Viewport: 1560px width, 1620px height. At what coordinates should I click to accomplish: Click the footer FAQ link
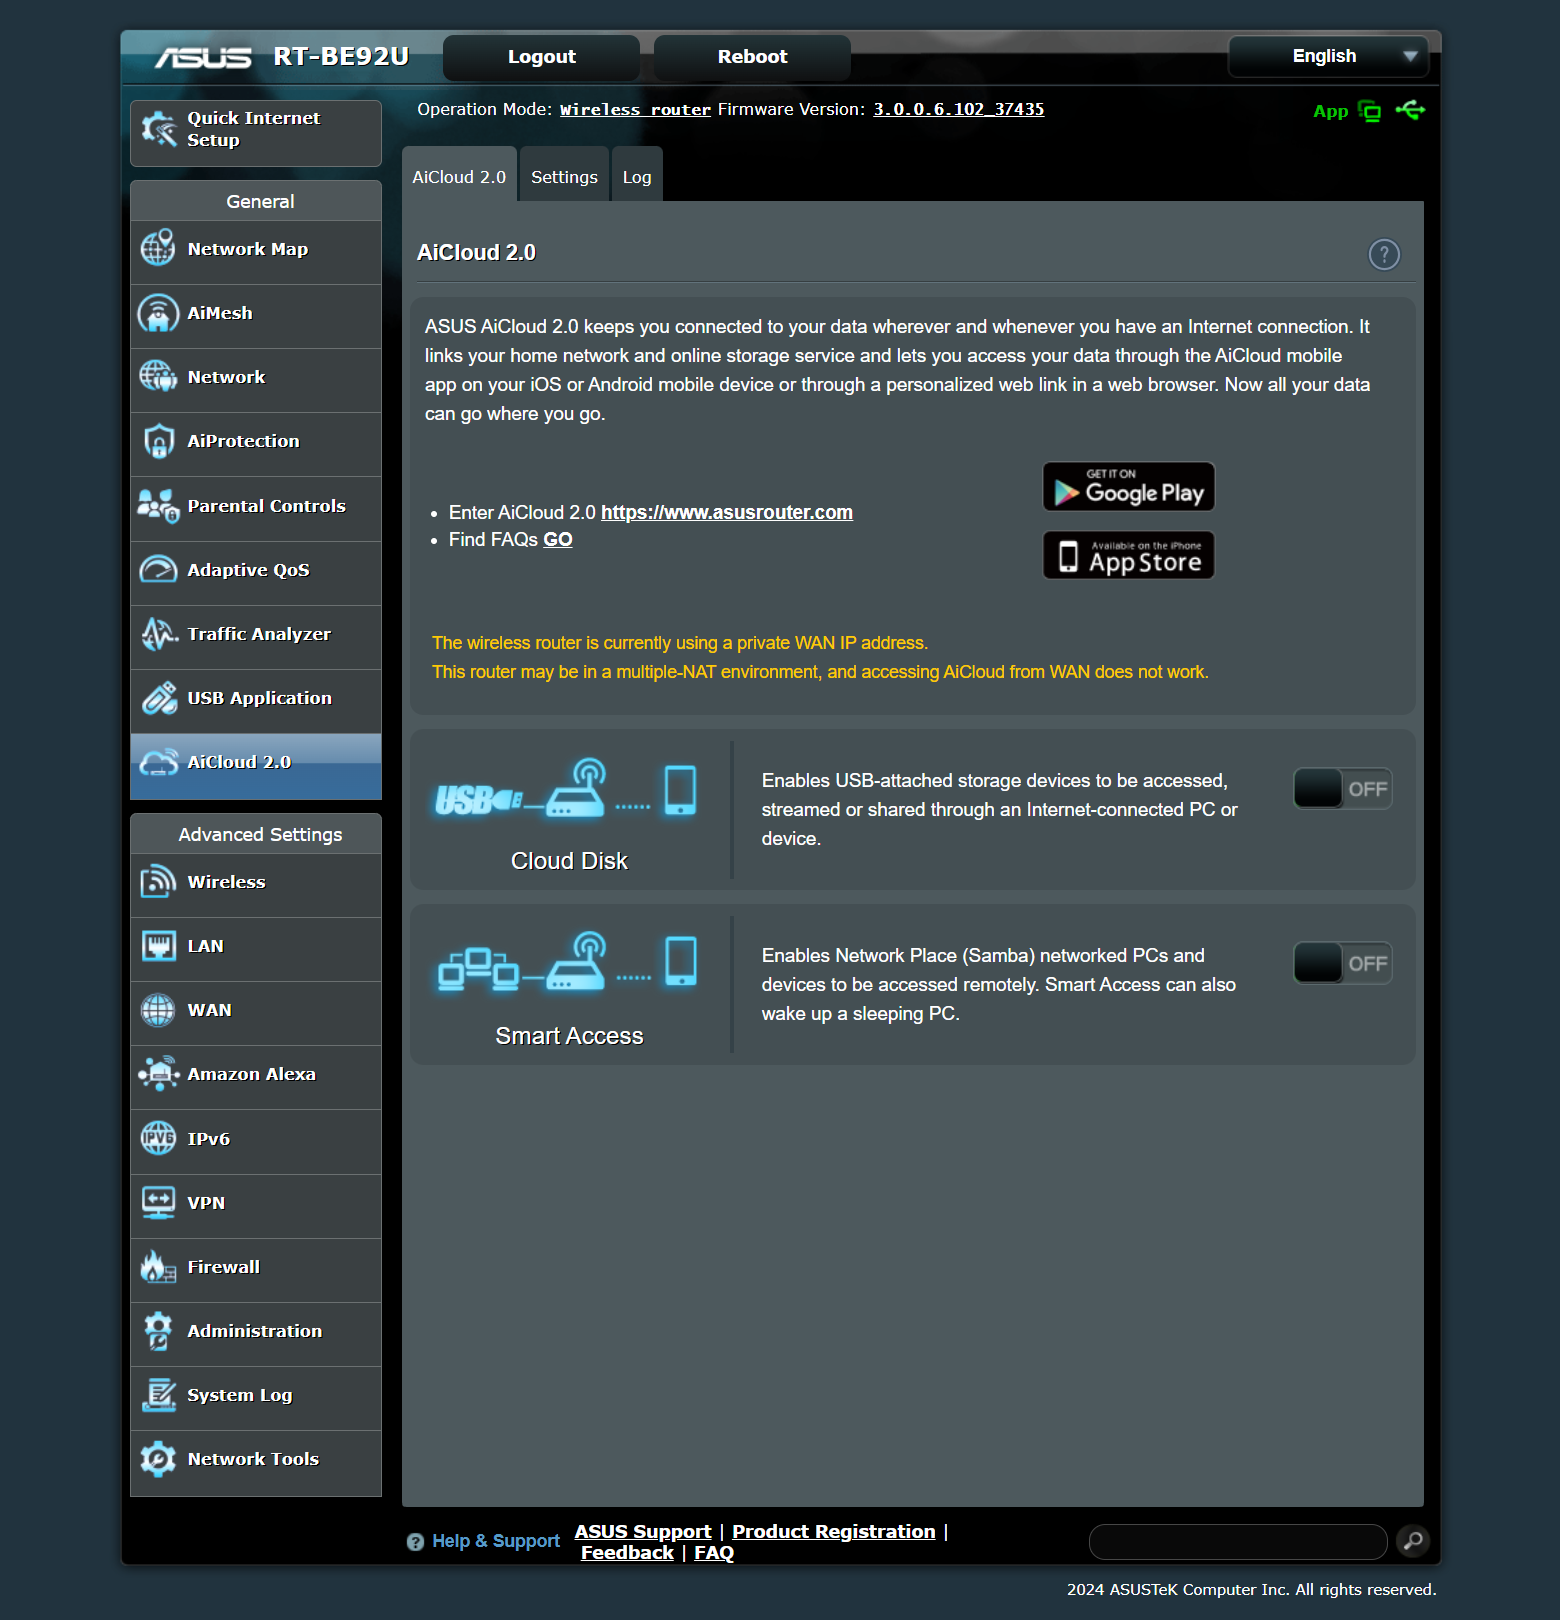(x=714, y=1553)
